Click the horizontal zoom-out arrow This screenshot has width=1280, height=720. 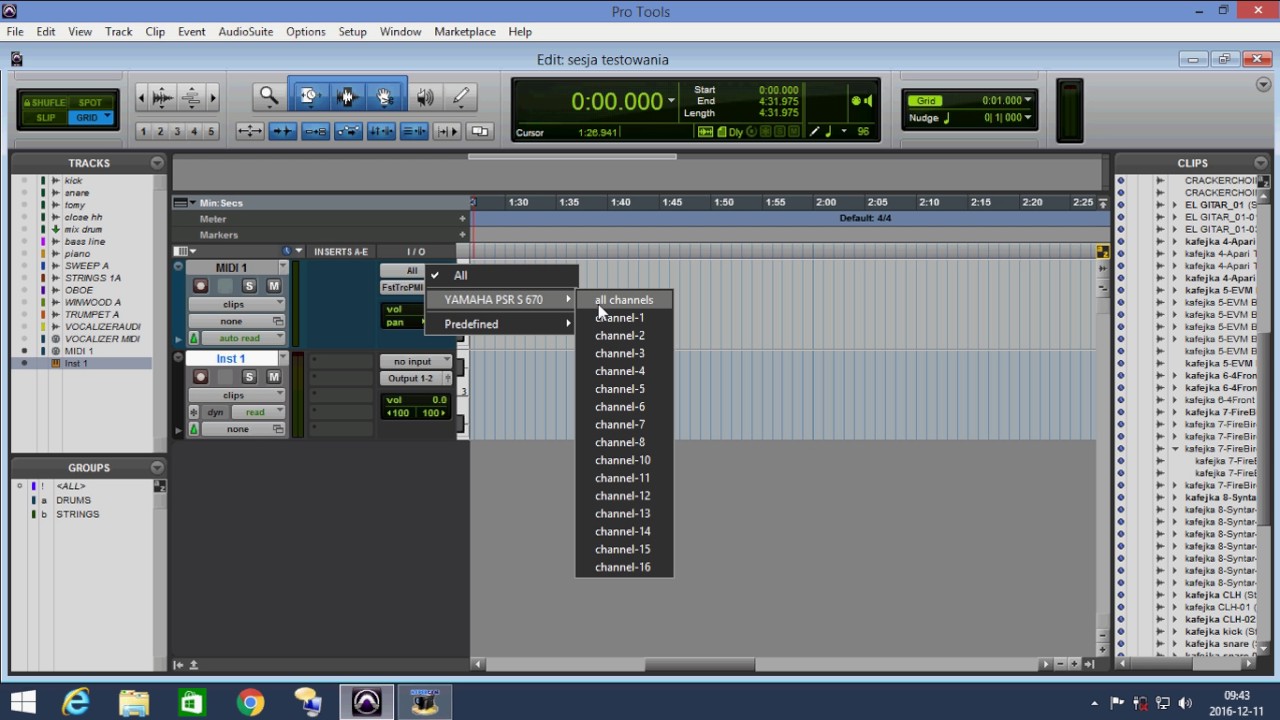[x=141, y=97]
